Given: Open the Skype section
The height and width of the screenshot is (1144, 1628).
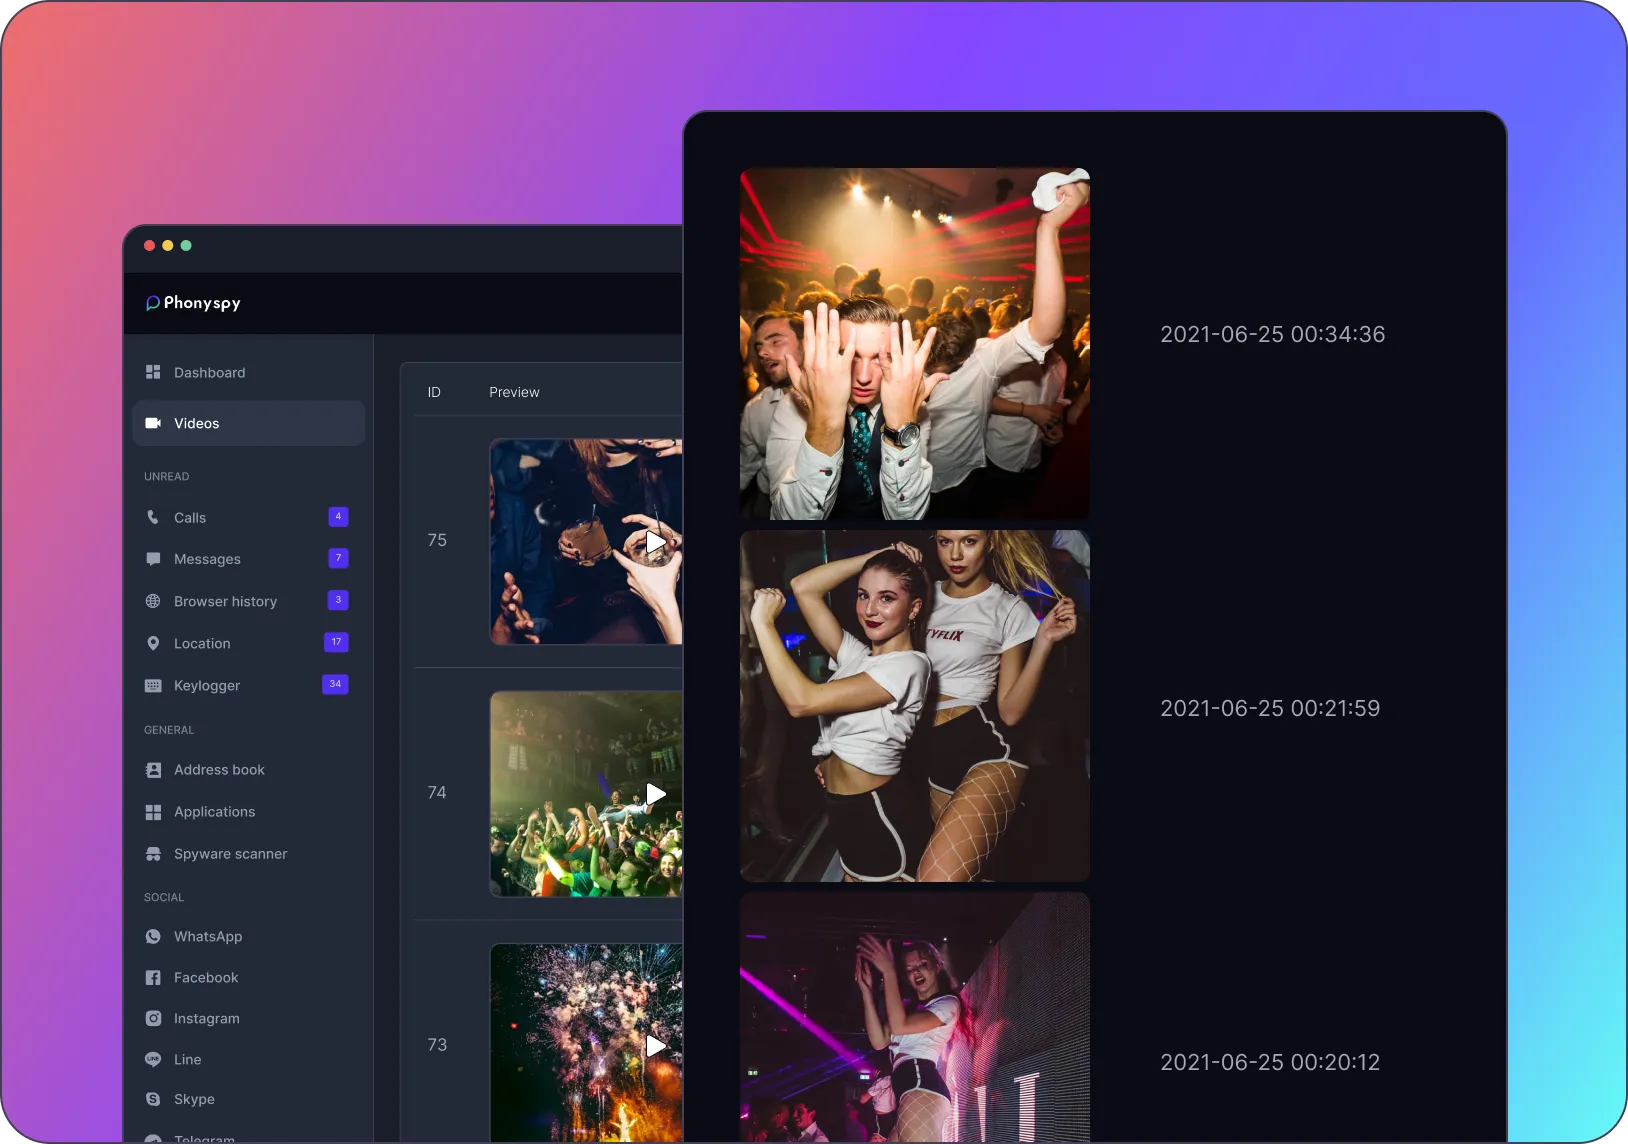Looking at the screenshot, I should tap(194, 1099).
